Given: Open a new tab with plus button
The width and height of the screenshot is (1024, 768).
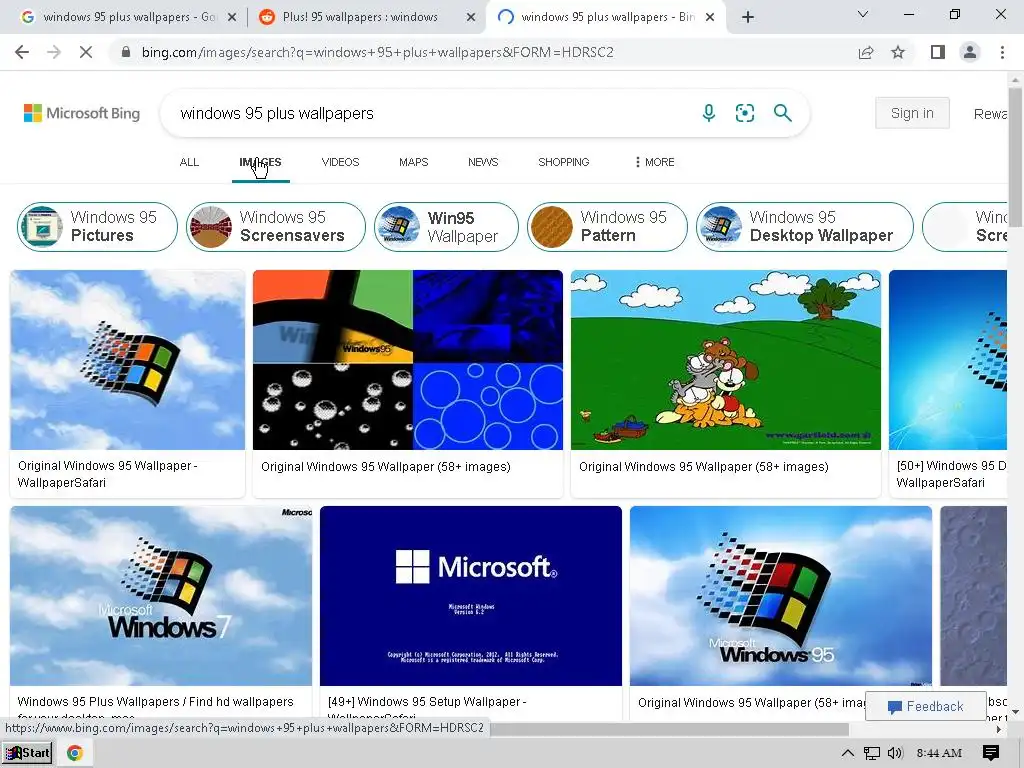Looking at the screenshot, I should click(748, 17).
